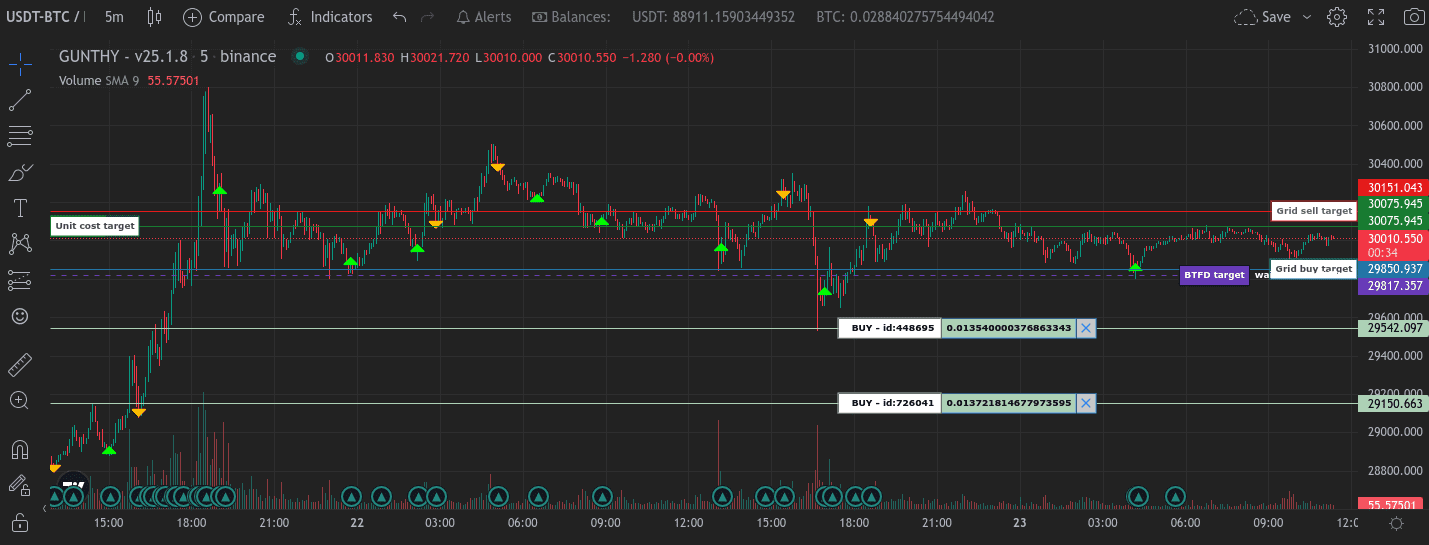
Task: Toggle magnet mode for drawings
Action: [x=20, y=449]
